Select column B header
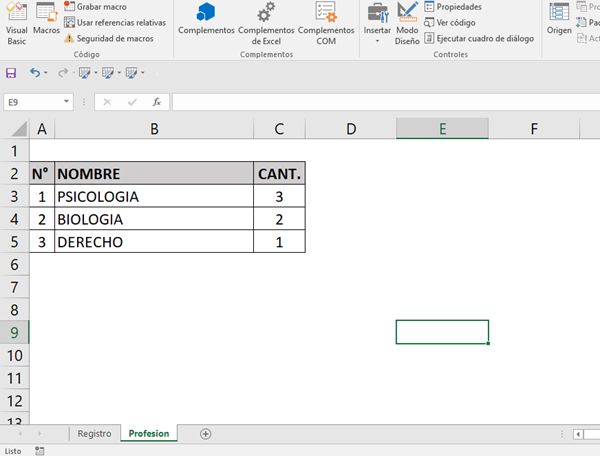 coord(154,129)
